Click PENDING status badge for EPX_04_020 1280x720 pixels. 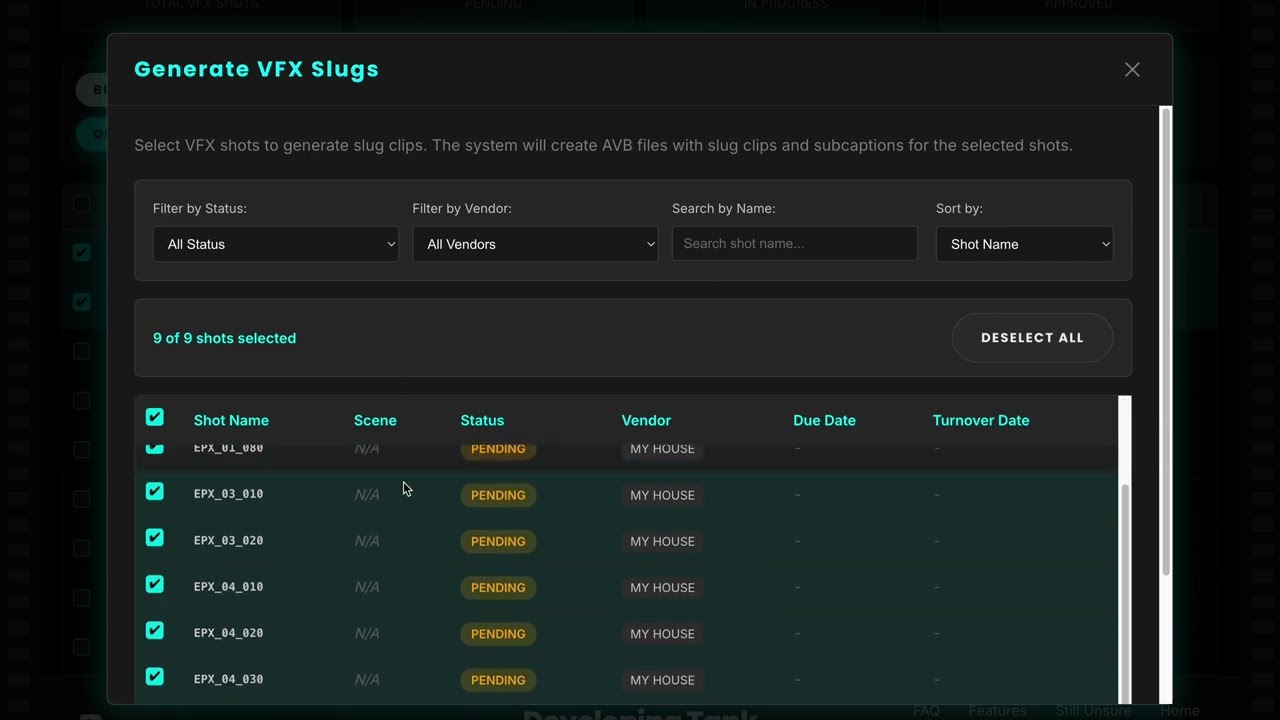(x=498, y=634)
